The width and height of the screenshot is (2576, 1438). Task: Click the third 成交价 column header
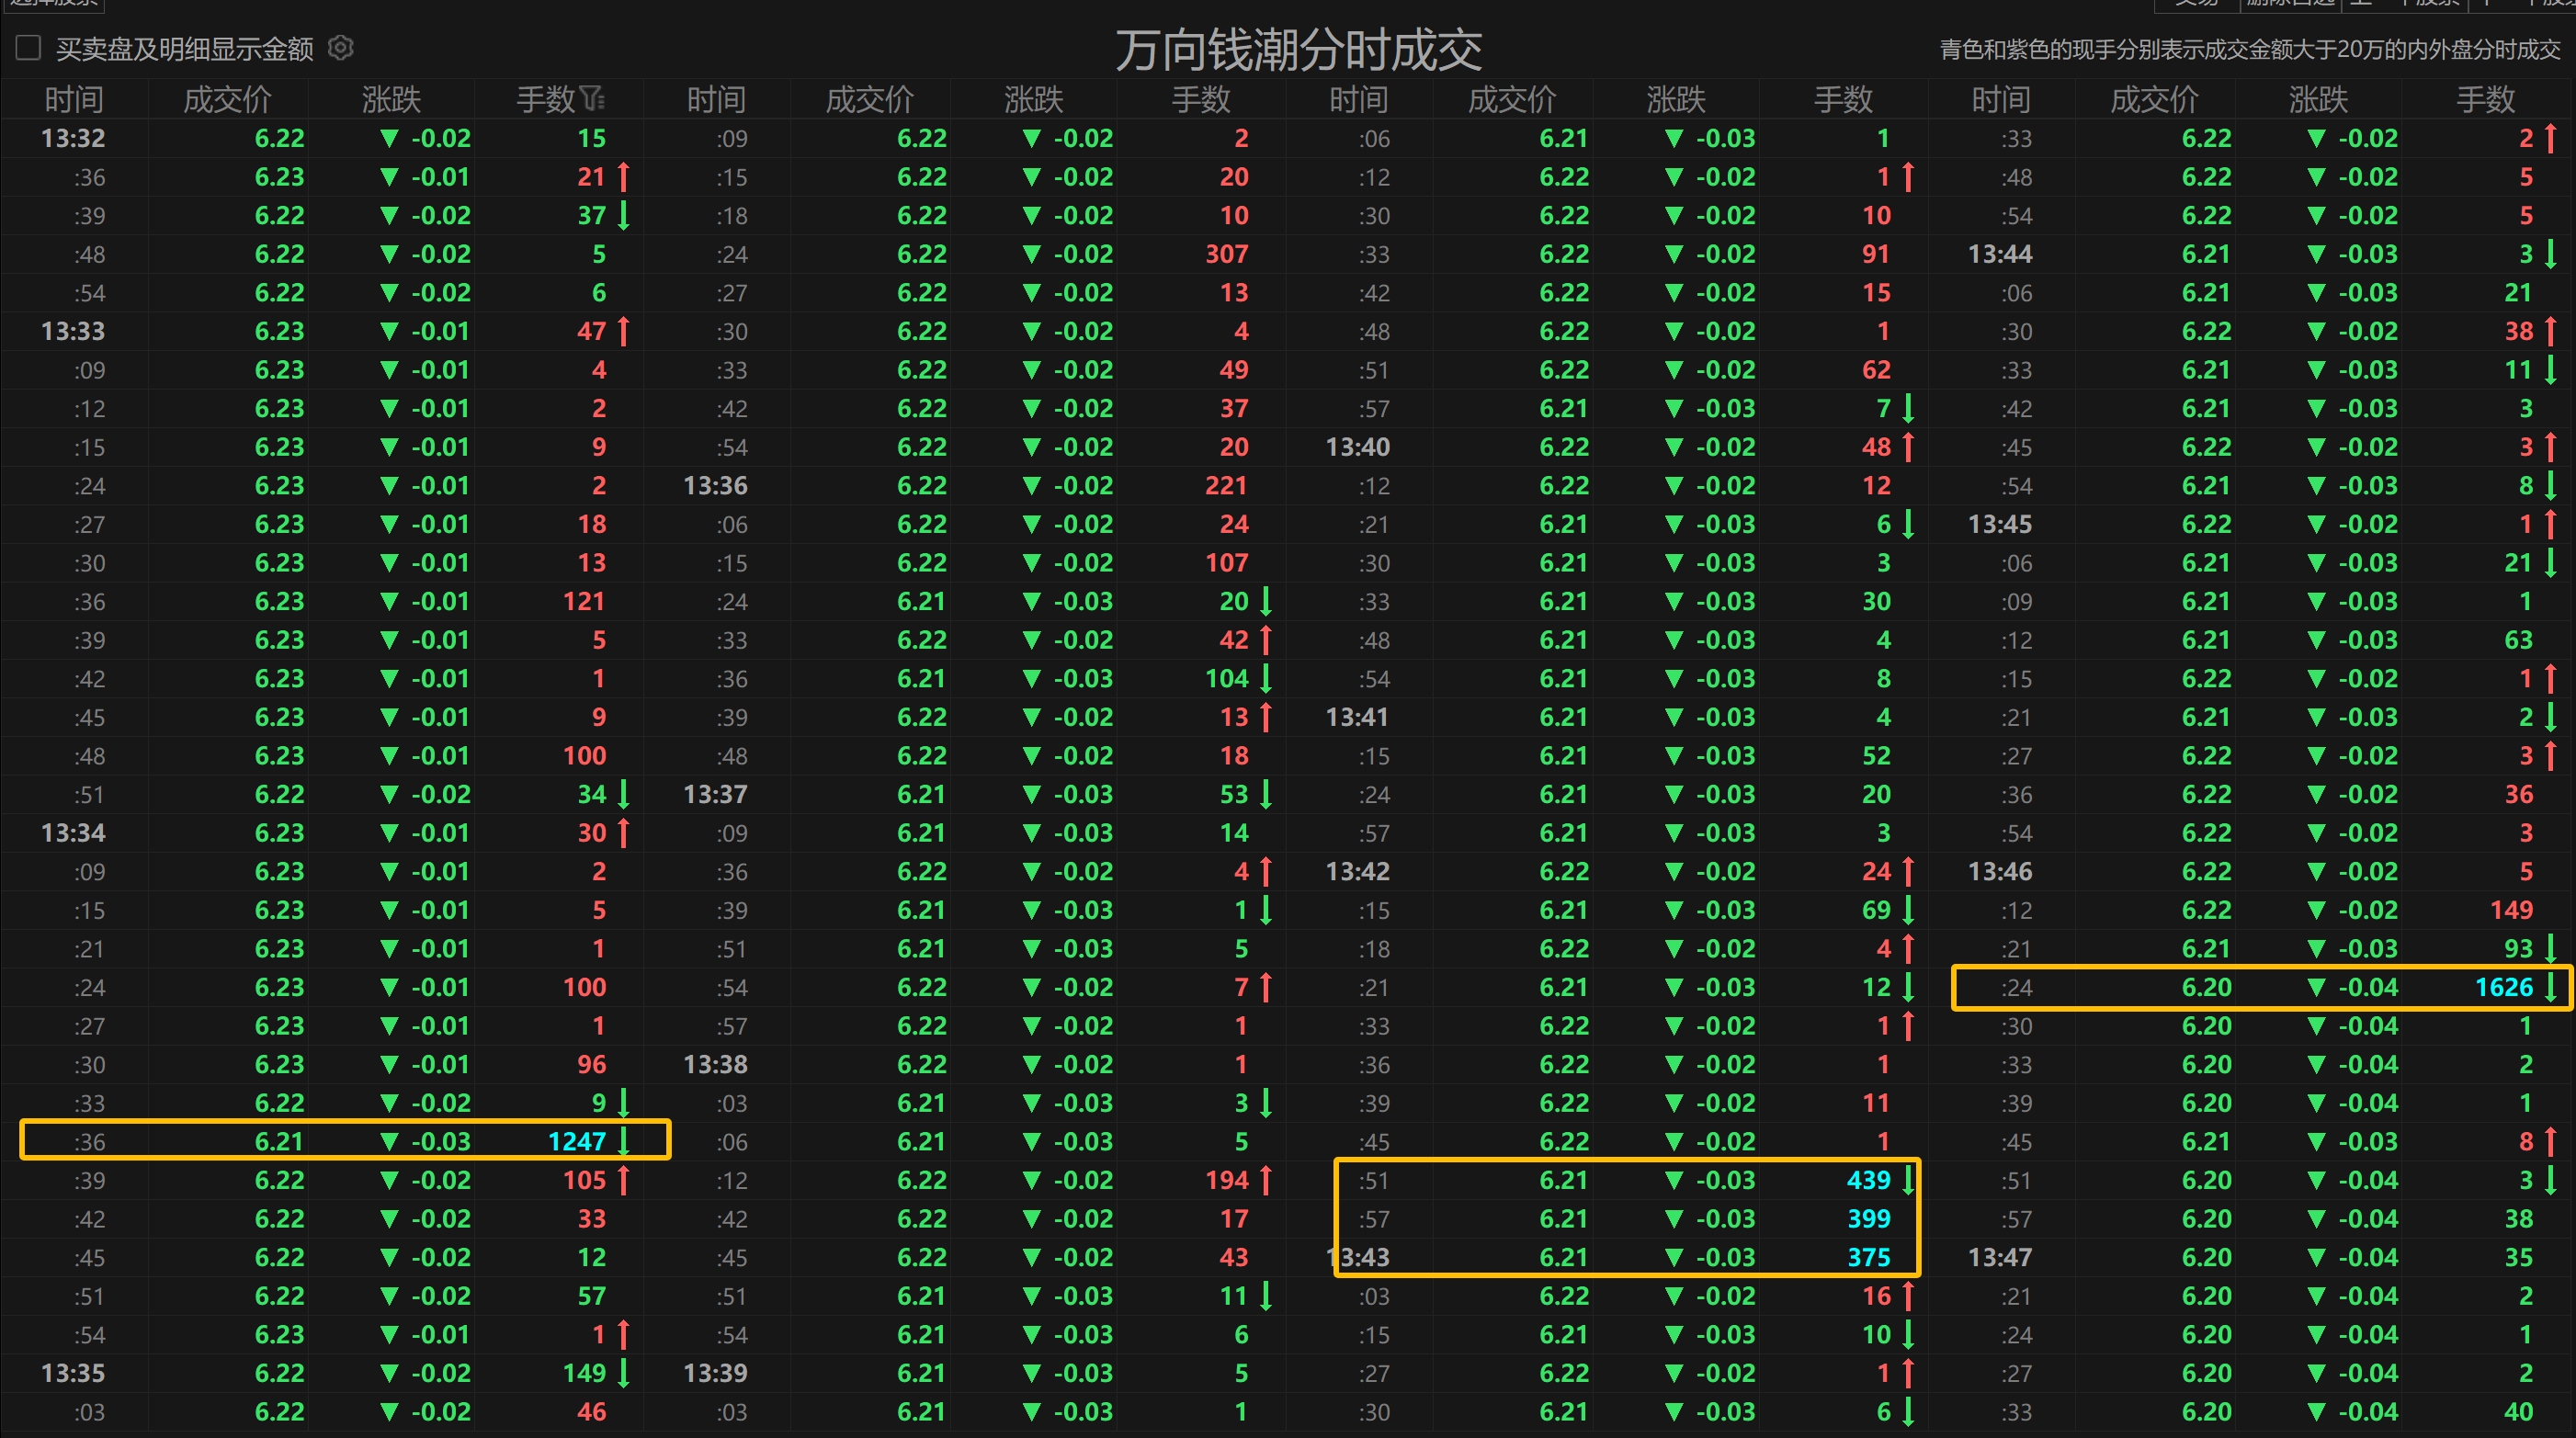[x=1511, y=99]
